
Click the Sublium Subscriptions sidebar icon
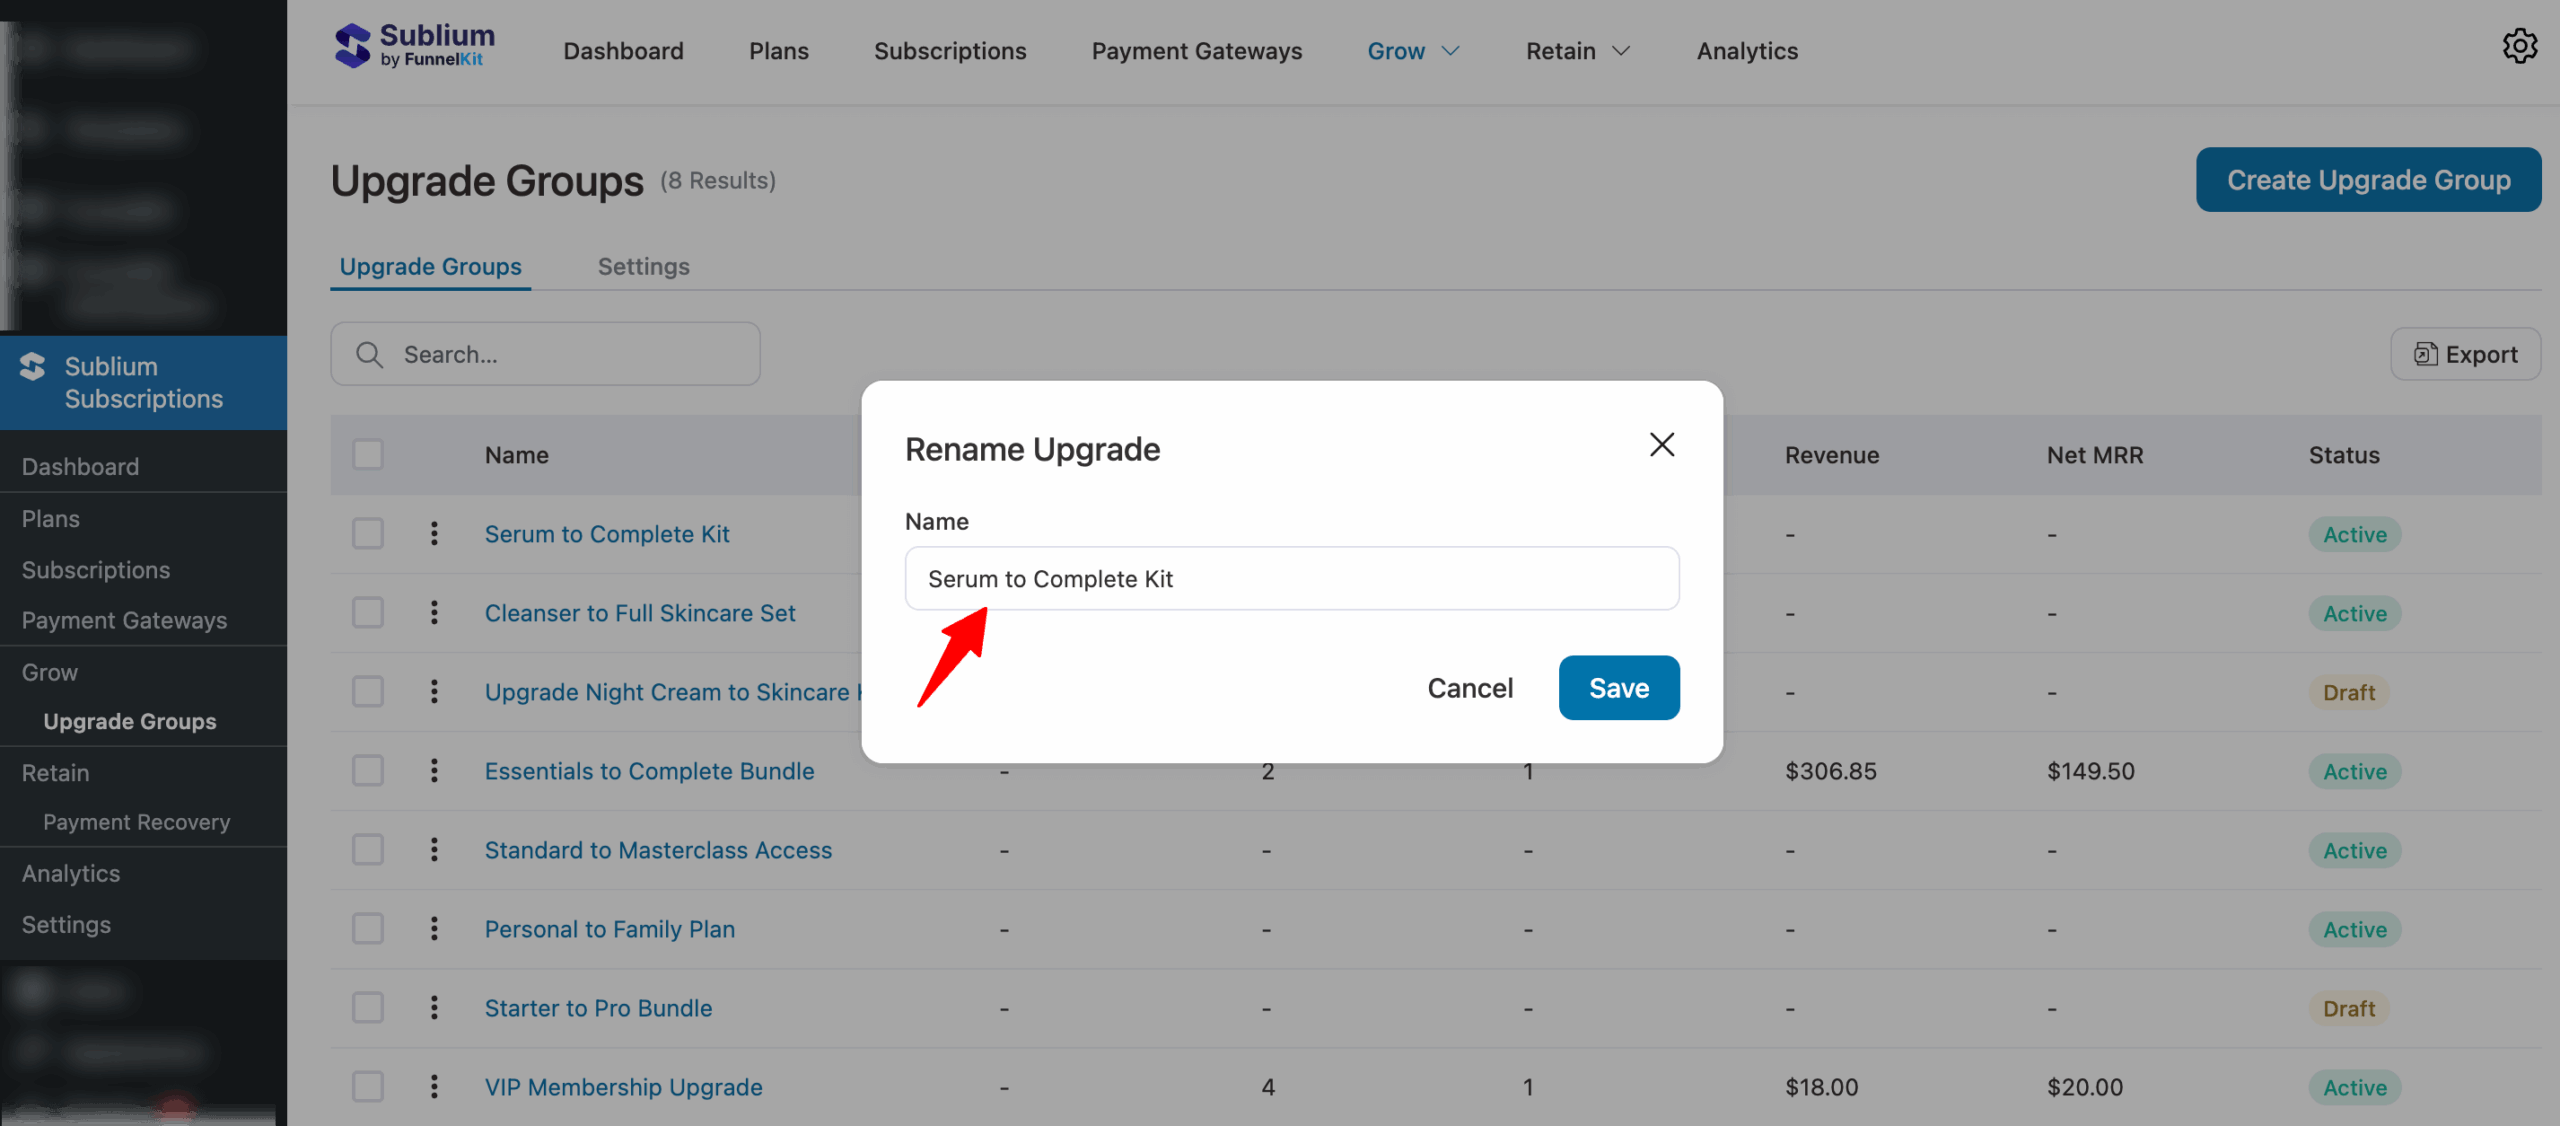click(x=33, y=367)
